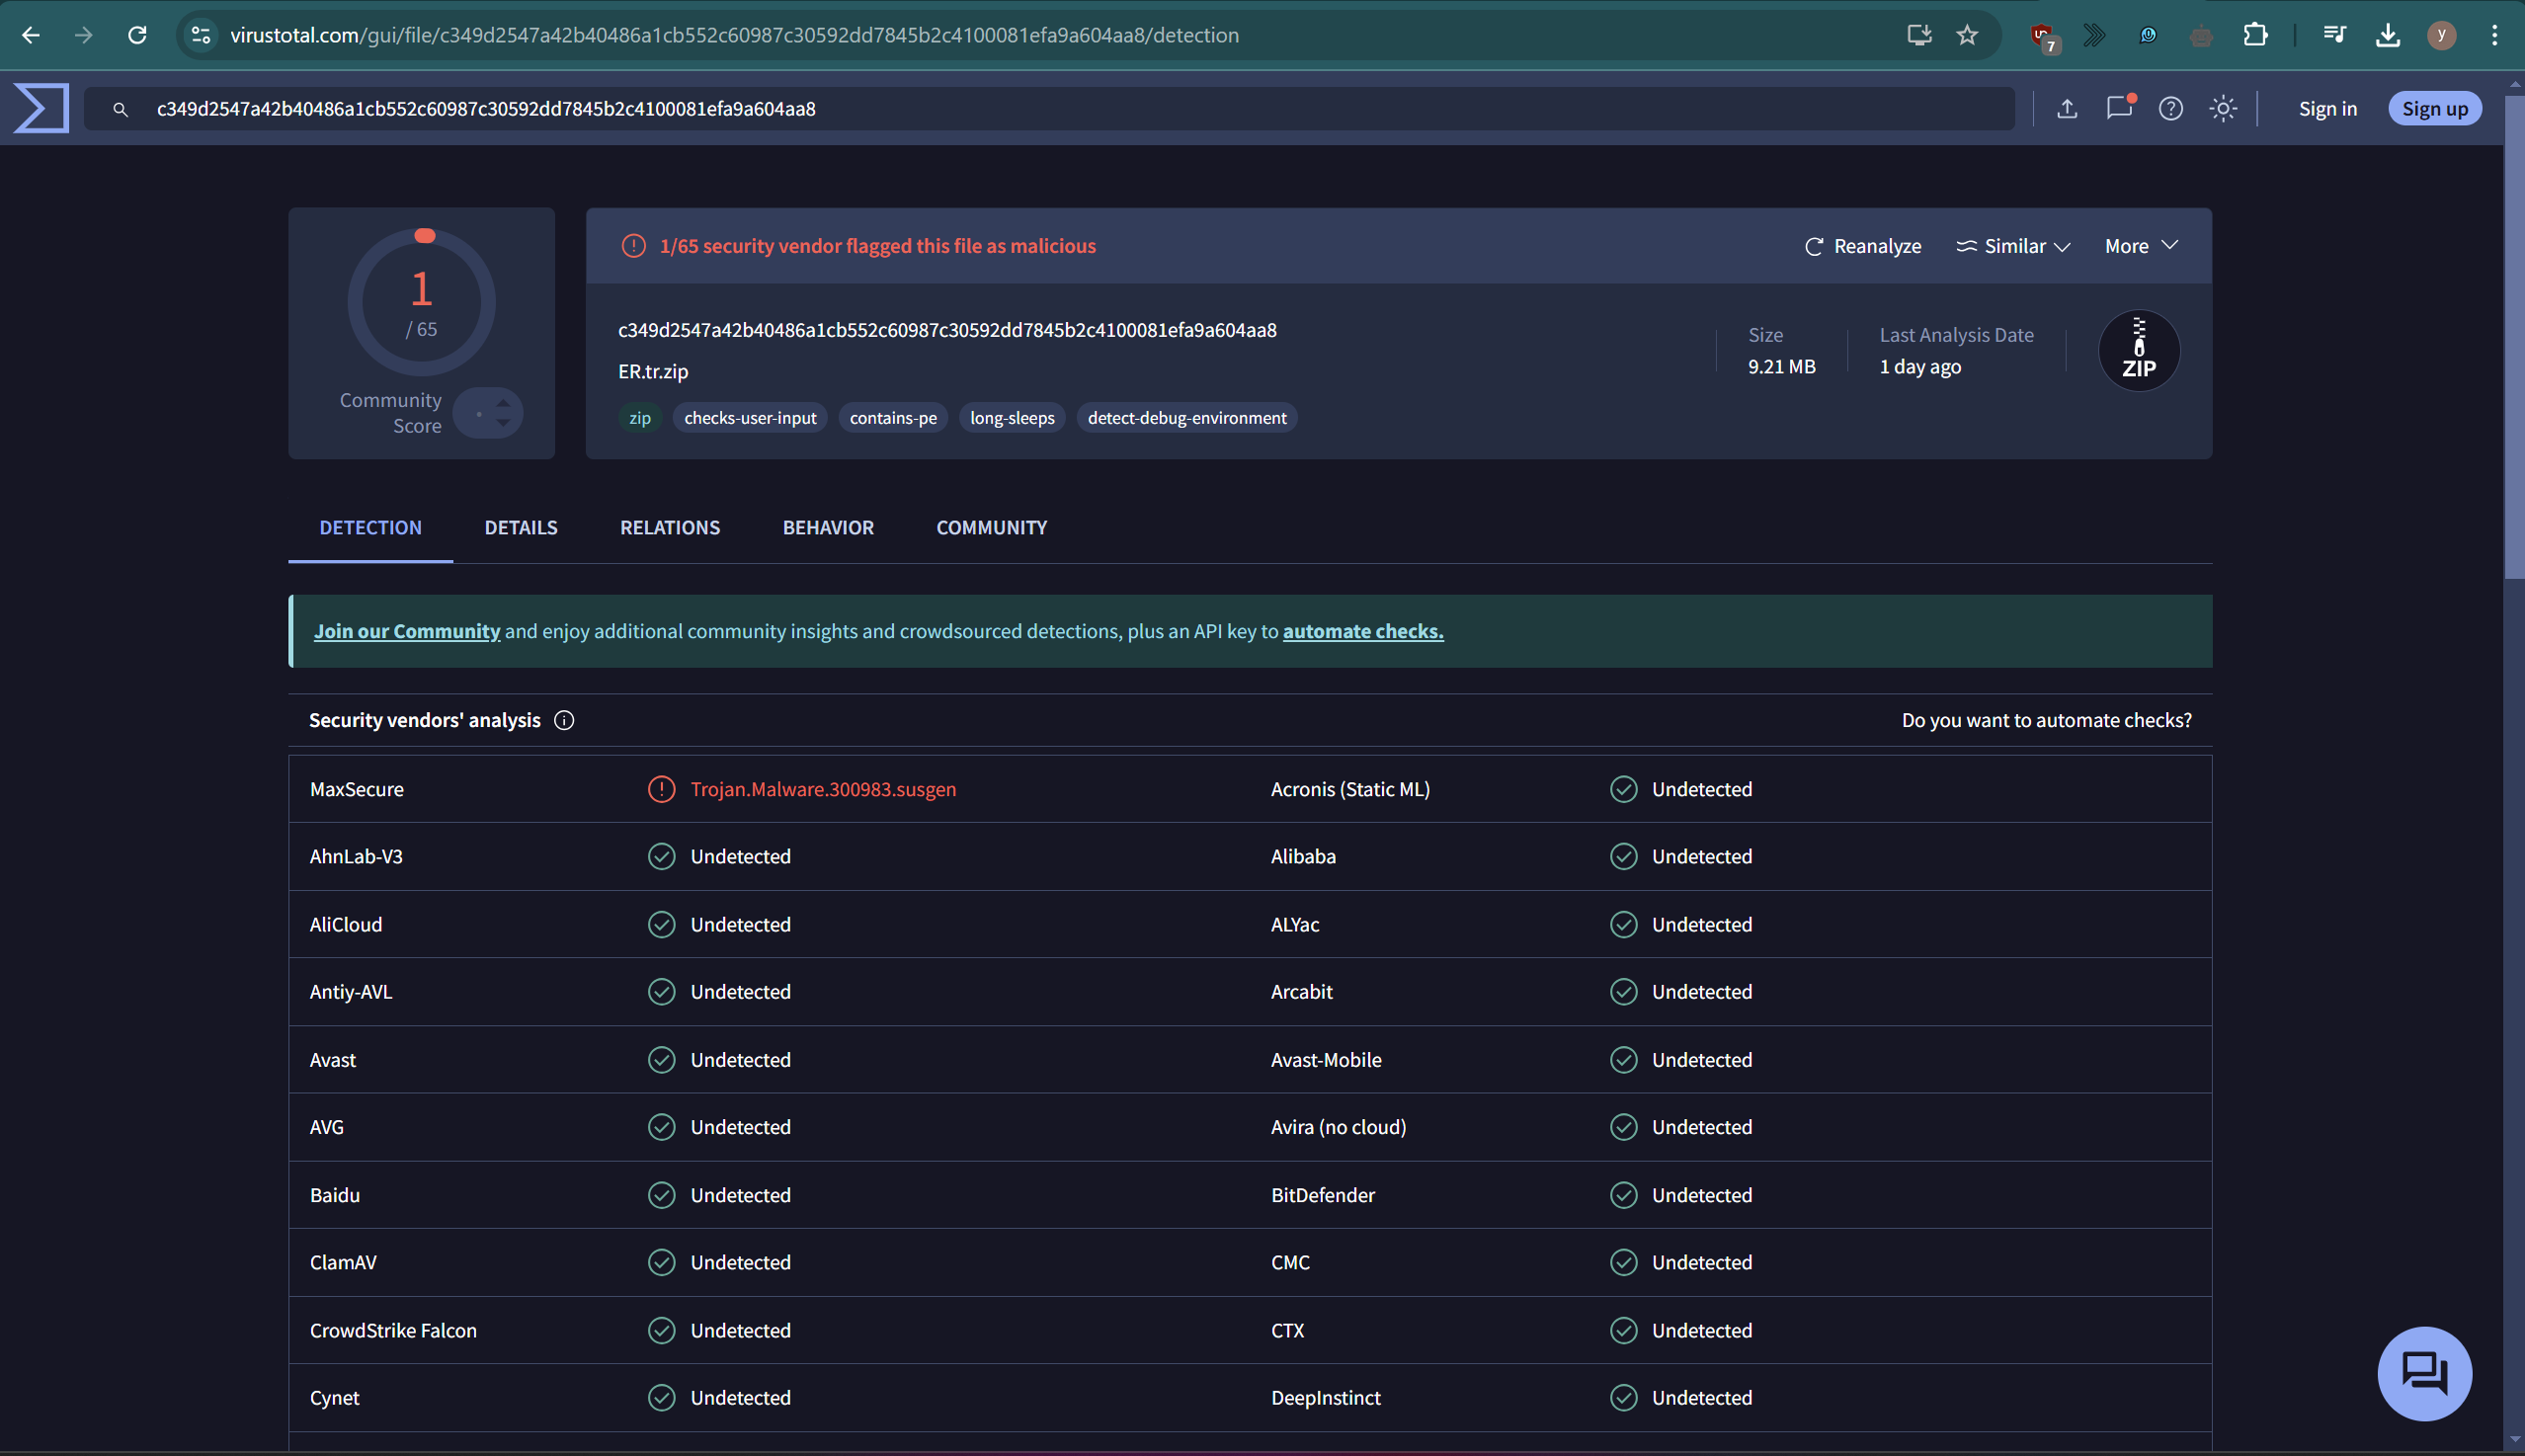The width and height of the screenshot is (2525, 1456).
Task: Open the Join our Community link
Action: 407,631
